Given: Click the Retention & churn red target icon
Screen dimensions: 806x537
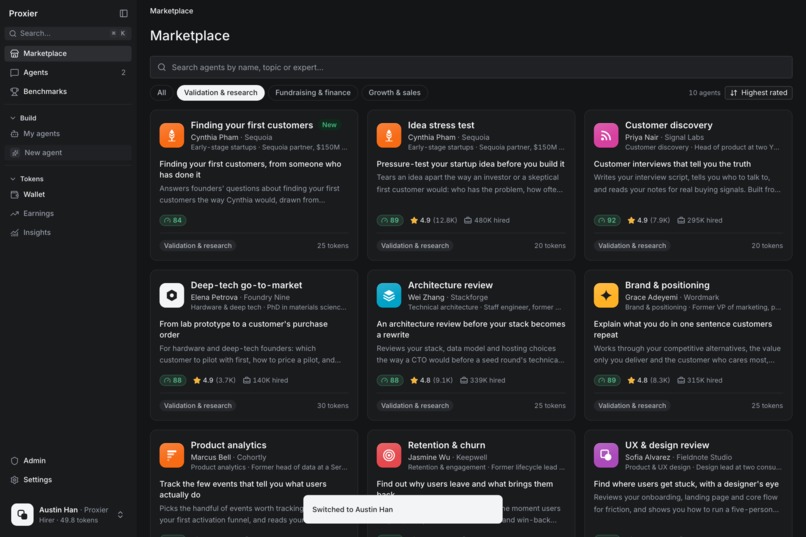Looking at the screenshot, I should pos(389,455).
